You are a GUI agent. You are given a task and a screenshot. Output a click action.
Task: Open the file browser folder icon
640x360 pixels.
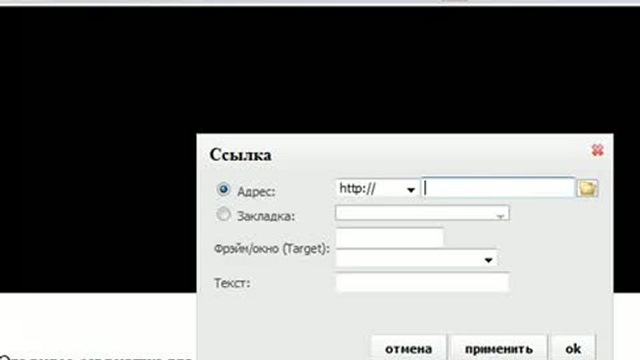coord(587,189)
